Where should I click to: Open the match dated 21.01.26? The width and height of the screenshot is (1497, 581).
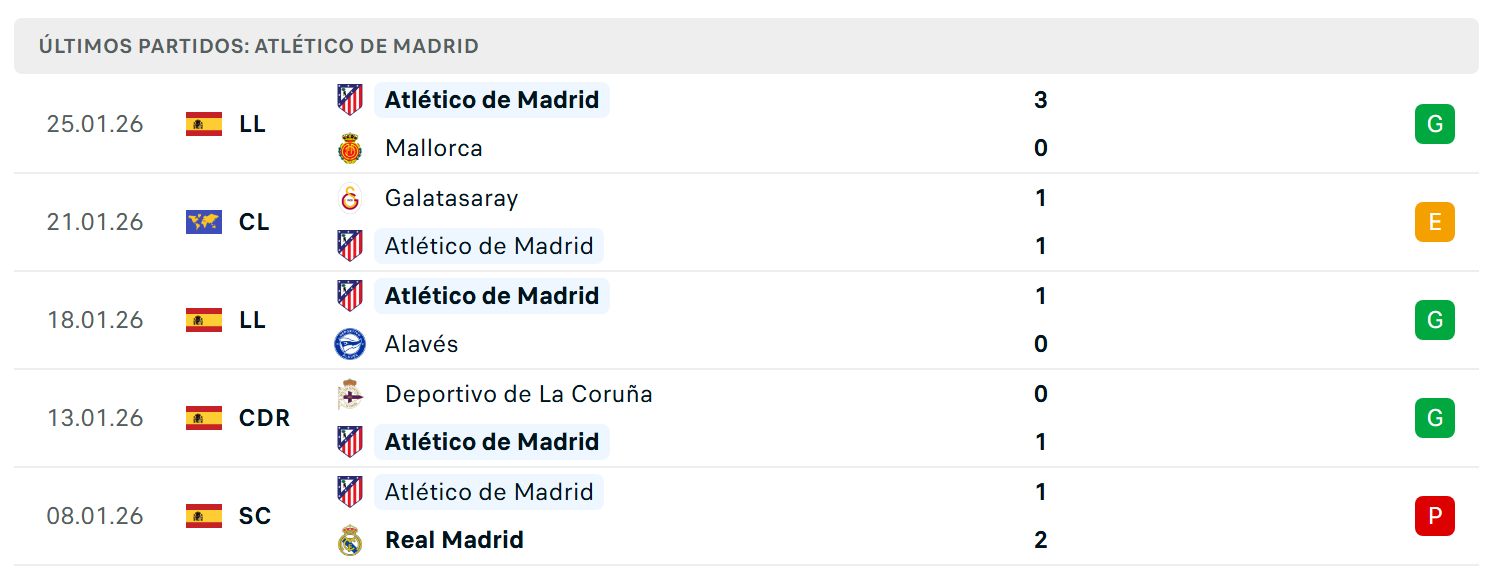point(746,222)
